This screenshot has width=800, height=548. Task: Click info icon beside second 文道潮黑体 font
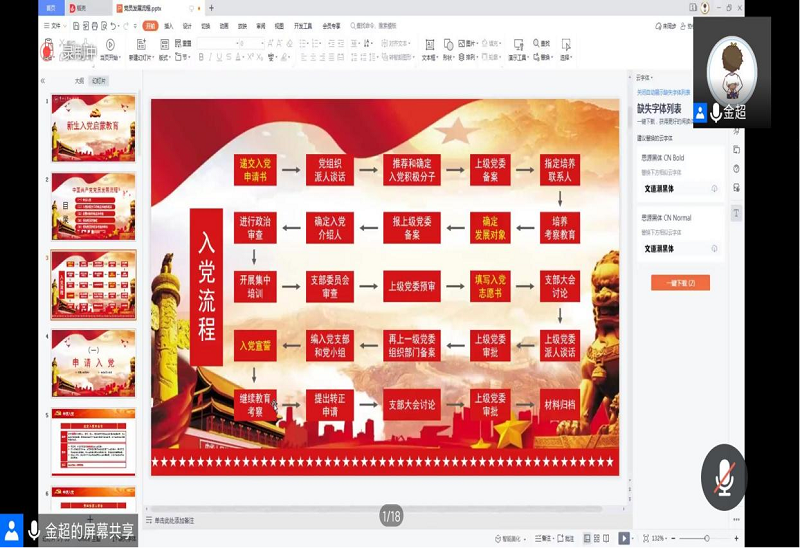click(x=714, y=248)
